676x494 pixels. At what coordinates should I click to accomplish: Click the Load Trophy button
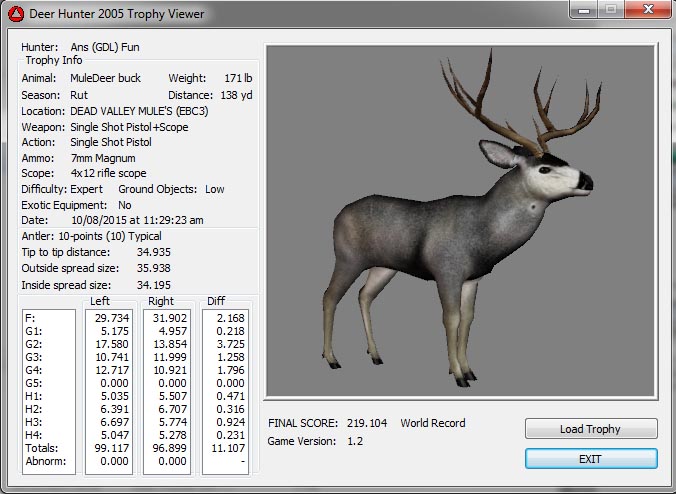[590, 429]
